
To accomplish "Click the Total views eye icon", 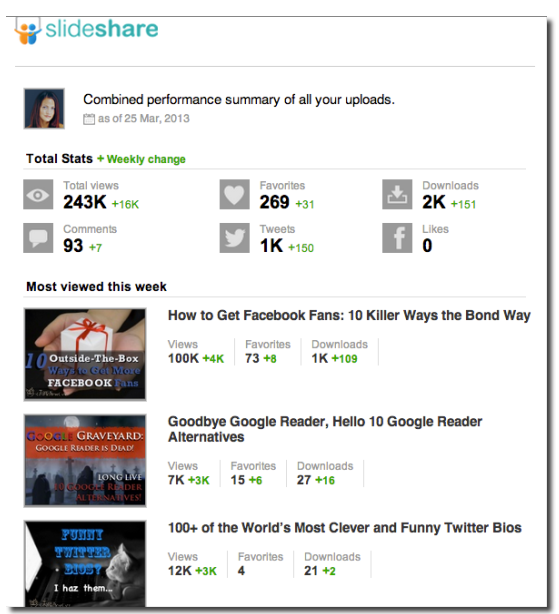I will click(x=38, y=195).
